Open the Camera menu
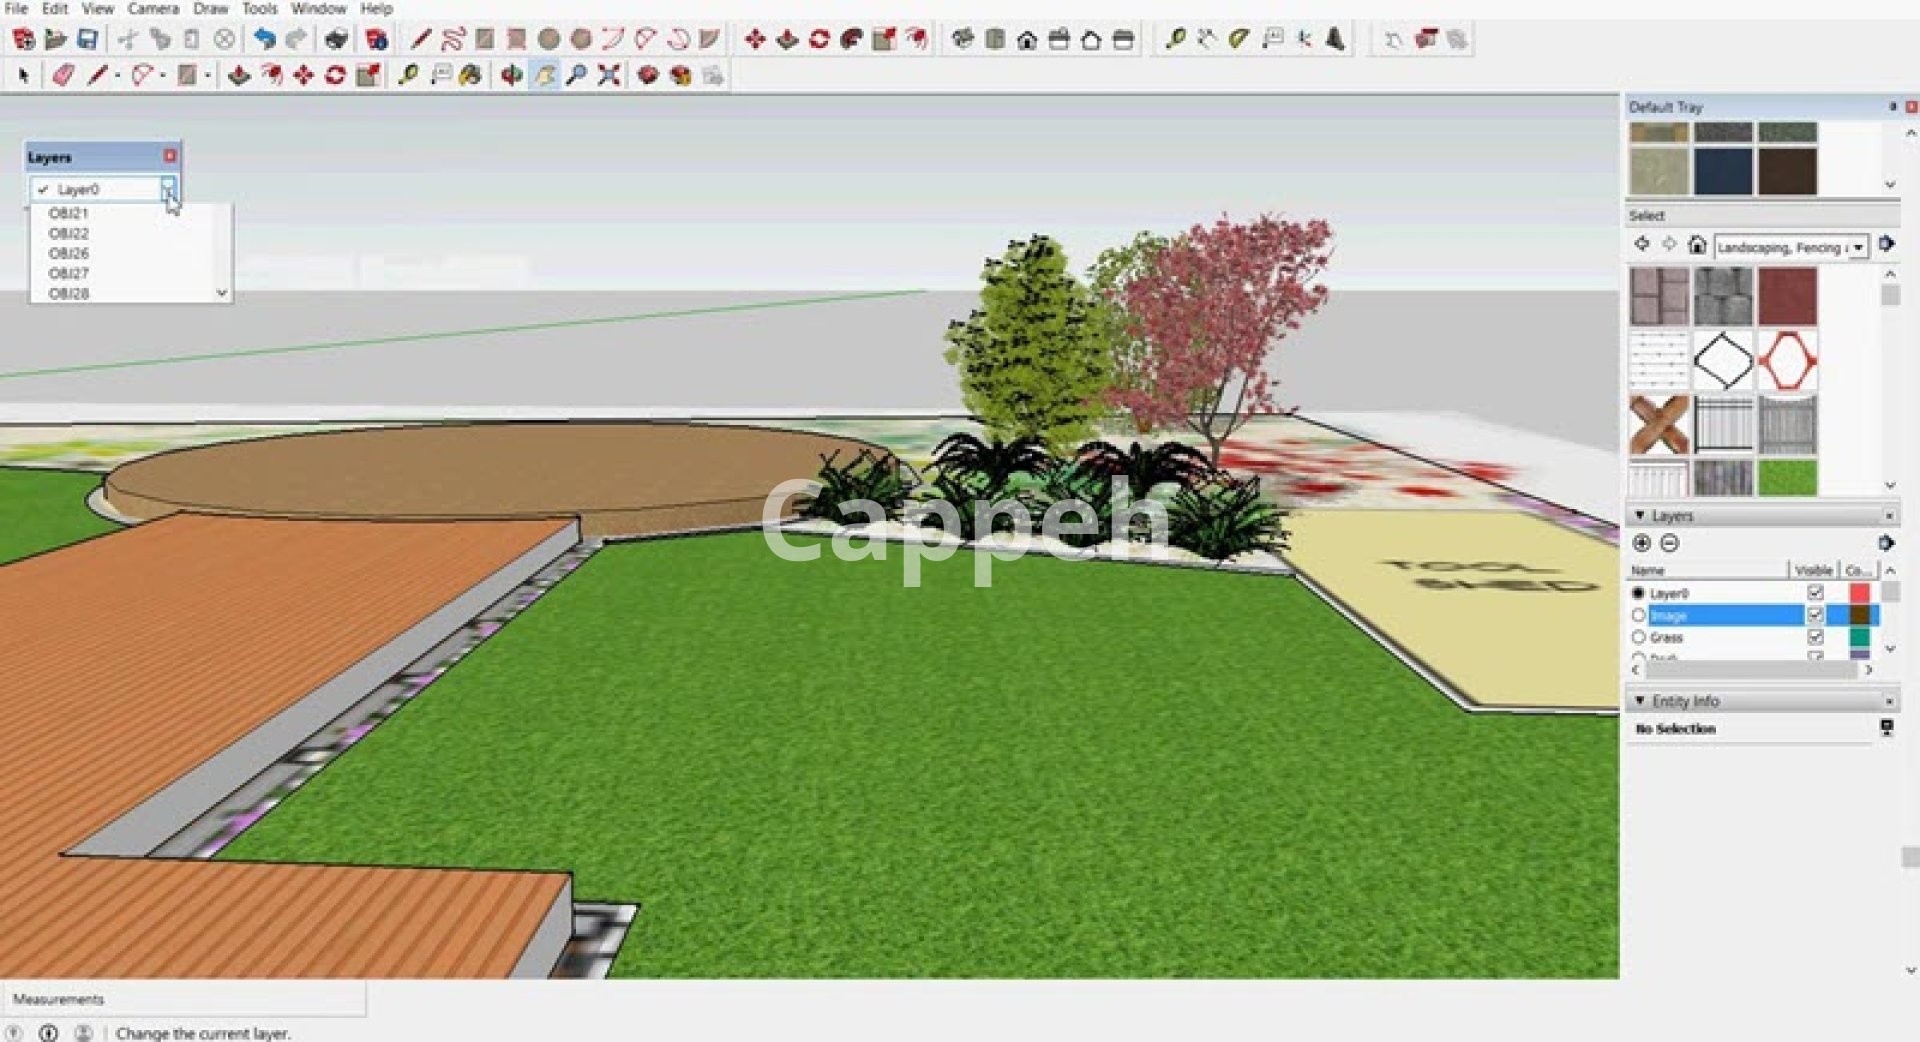Viewport: 1920px width, 1042px height. click(x=153, y=8)
